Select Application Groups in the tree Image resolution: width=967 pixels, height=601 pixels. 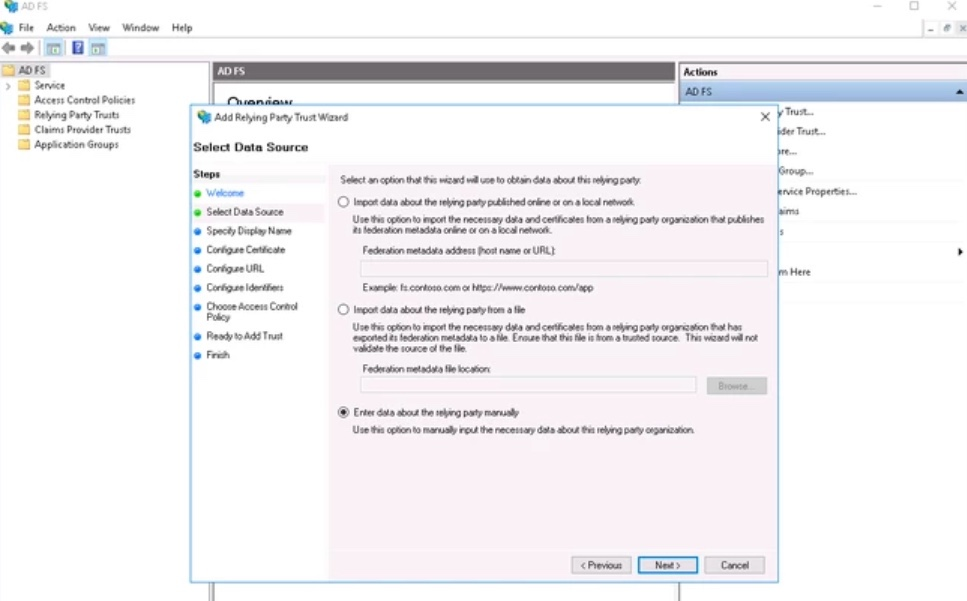click(x=76, y=144)
